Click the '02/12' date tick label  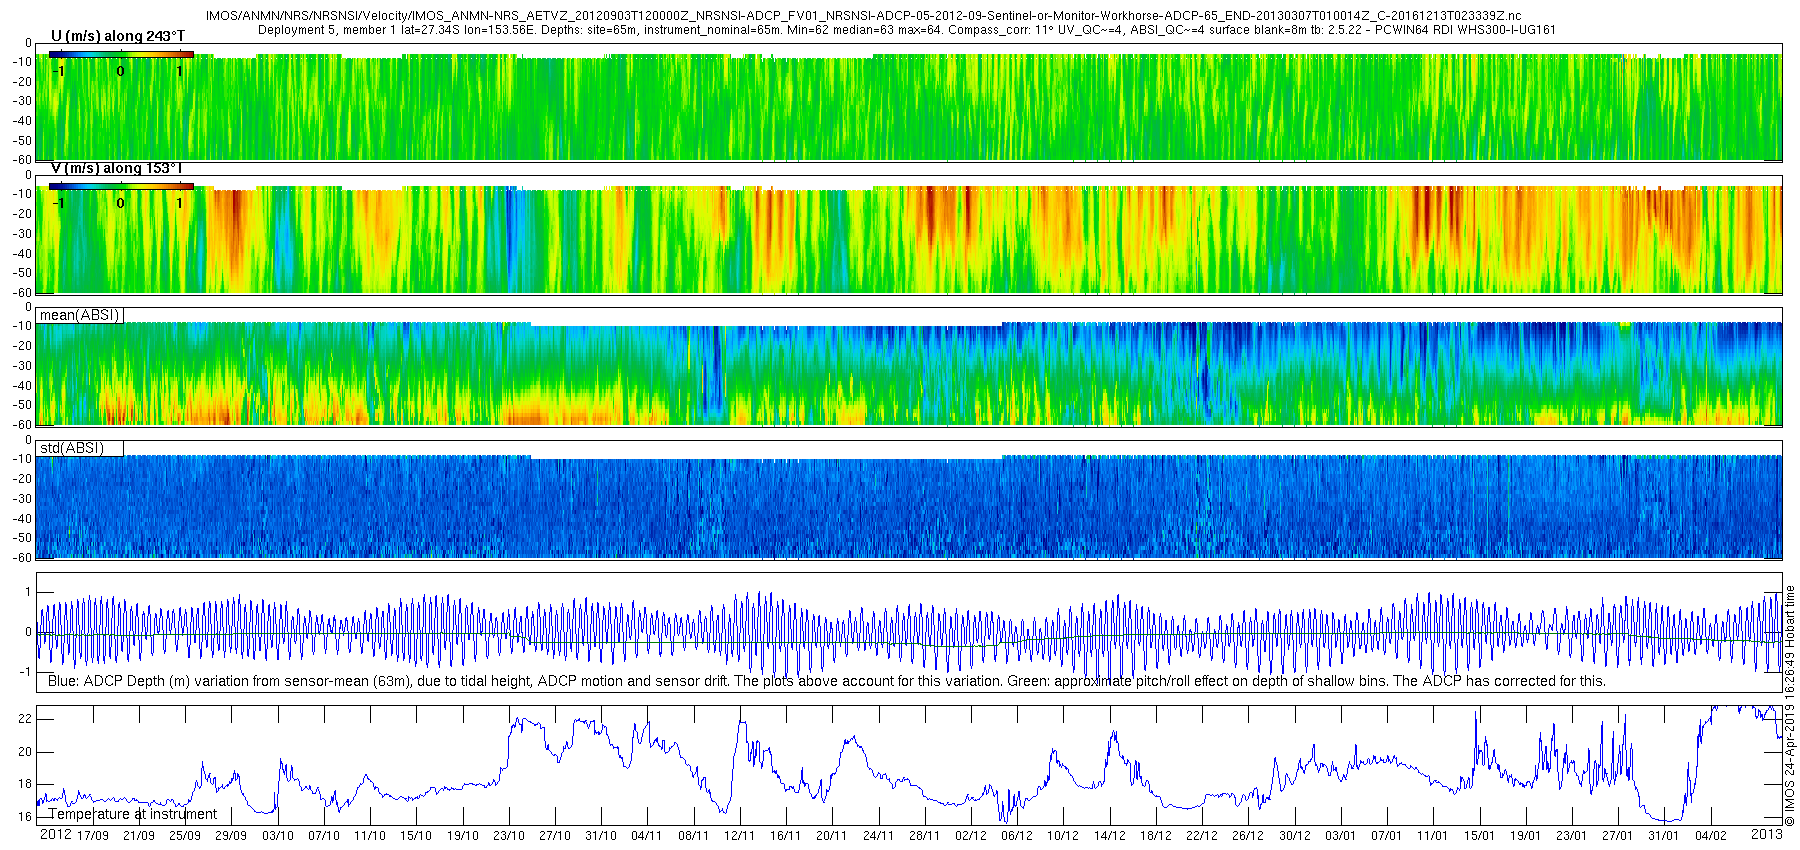971,836
